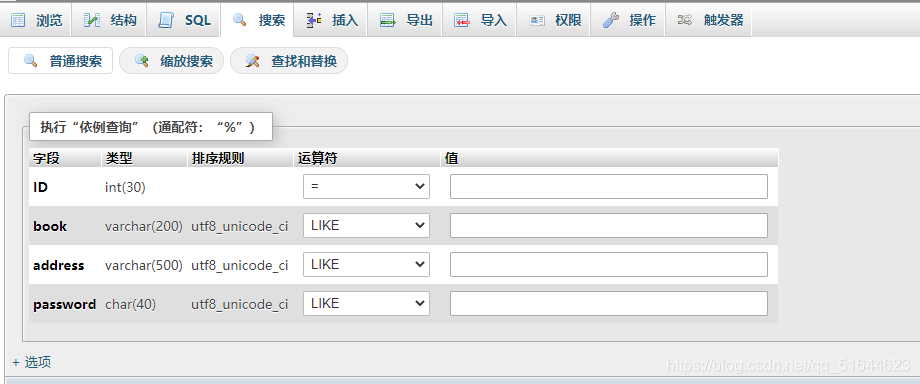Open the 导出 tab
Screen dimensions: 920x384
[405, 21]
